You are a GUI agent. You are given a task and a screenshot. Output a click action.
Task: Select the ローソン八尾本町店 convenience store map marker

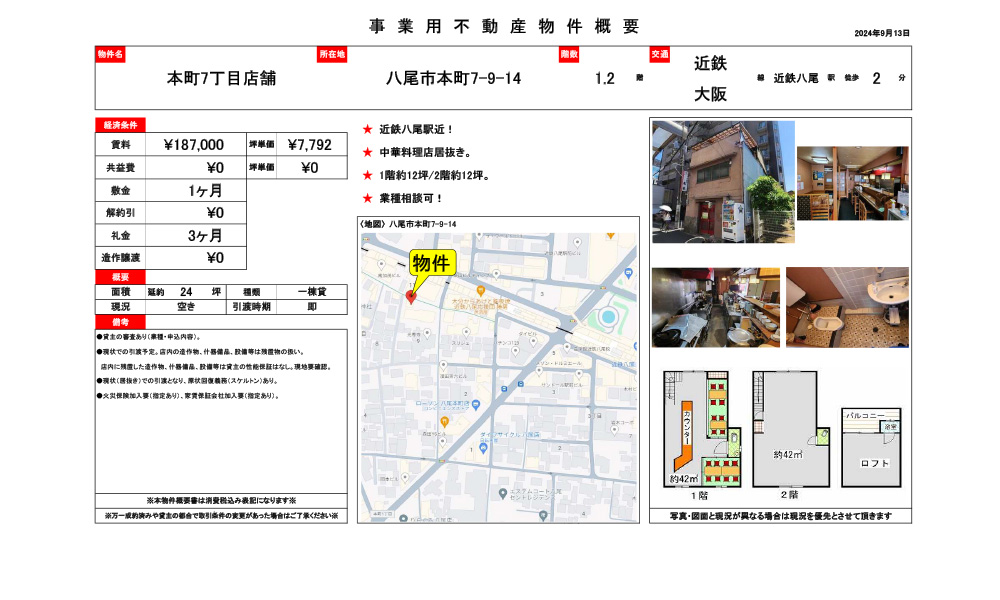[x=475, y=405]
